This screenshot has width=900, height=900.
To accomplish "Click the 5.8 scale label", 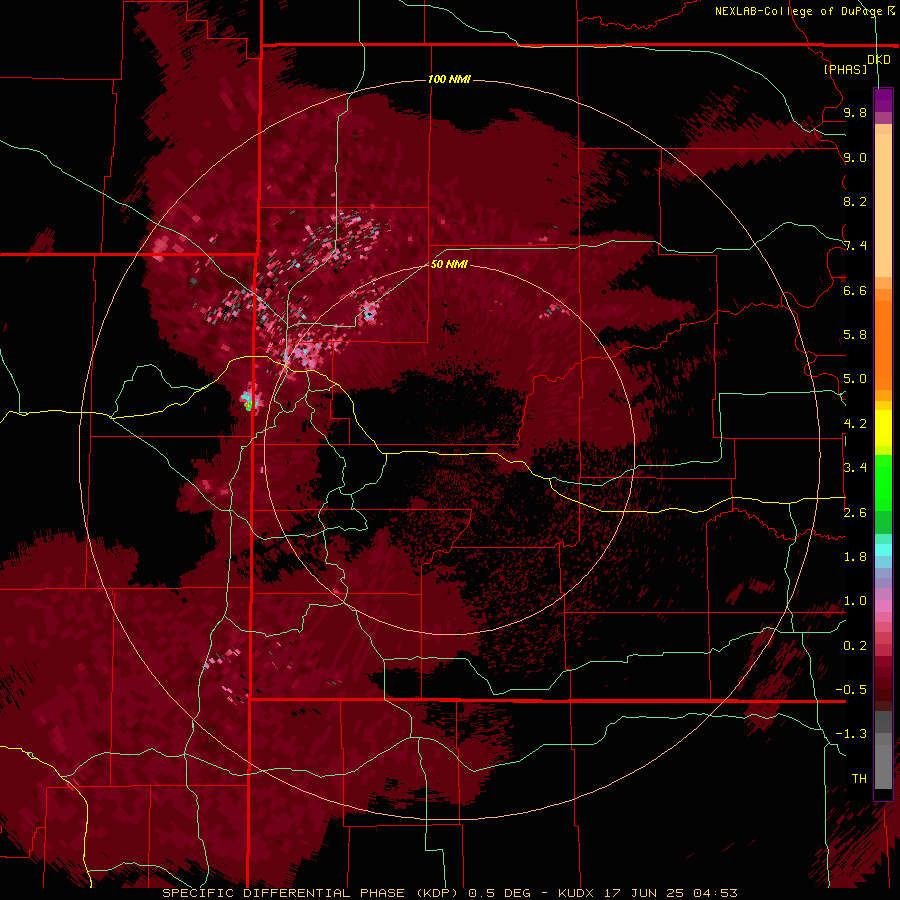I will [x=855, y=335].
